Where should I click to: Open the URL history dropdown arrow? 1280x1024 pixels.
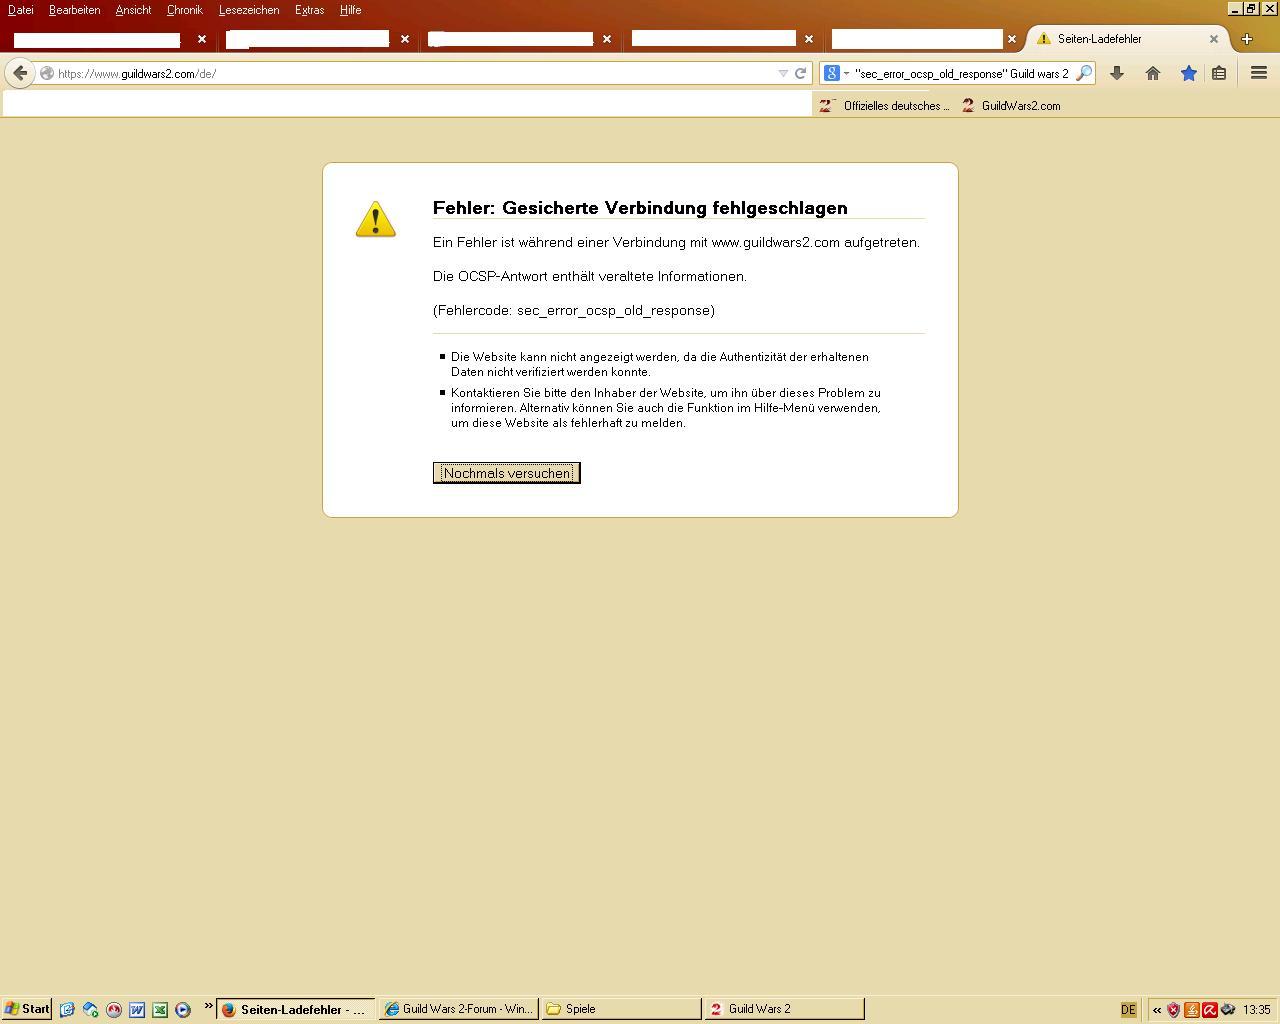click(783, 73)
